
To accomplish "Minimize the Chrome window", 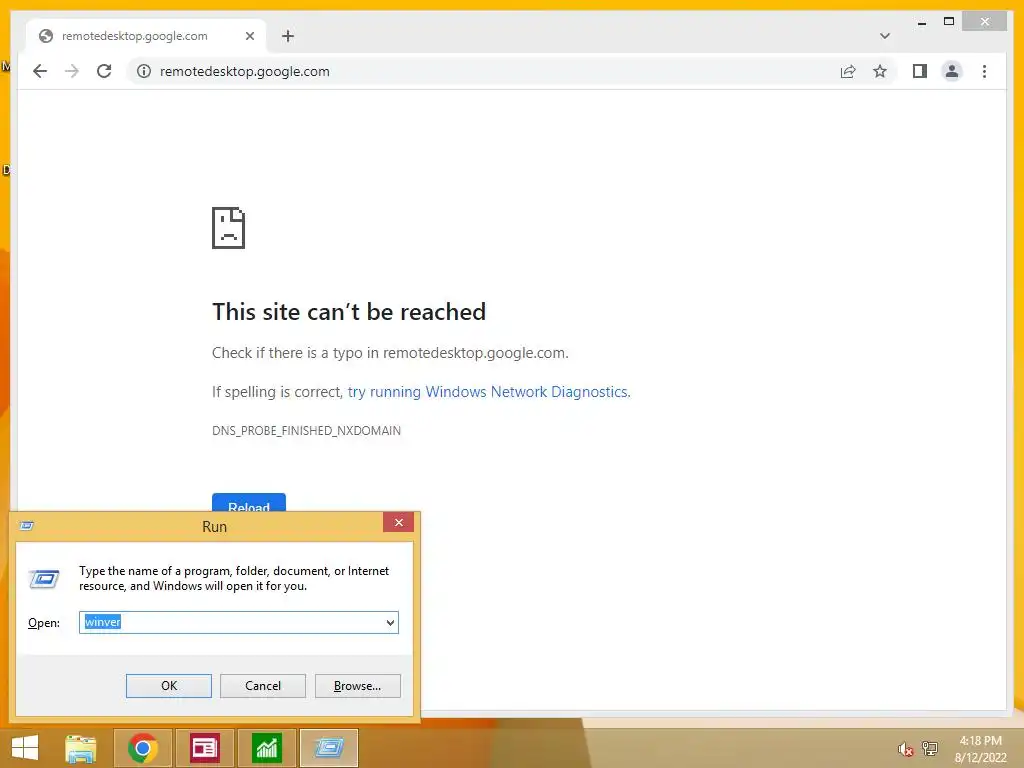I will pos(921,22).
